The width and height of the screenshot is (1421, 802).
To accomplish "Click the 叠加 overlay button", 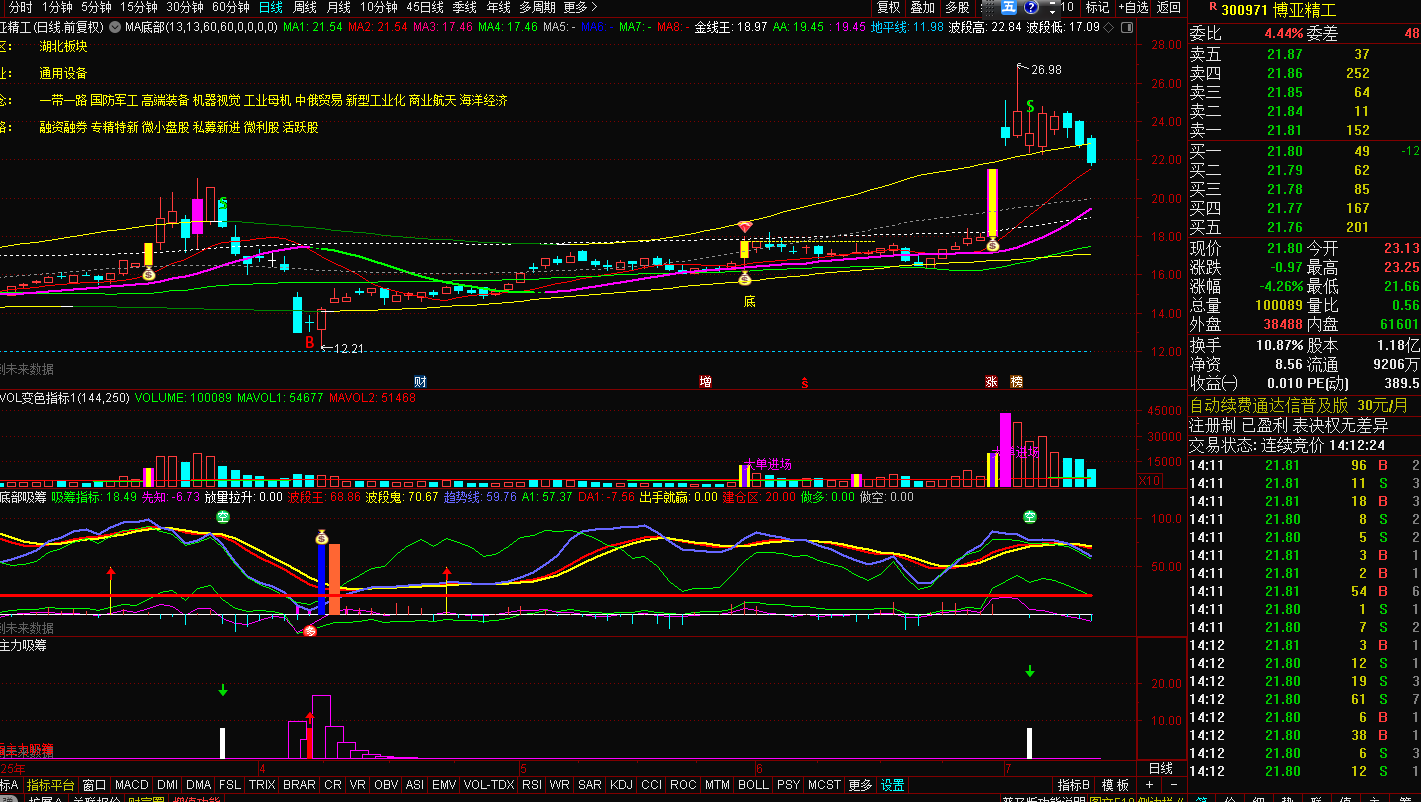I will pyautogui.click(x=922, y=7).
